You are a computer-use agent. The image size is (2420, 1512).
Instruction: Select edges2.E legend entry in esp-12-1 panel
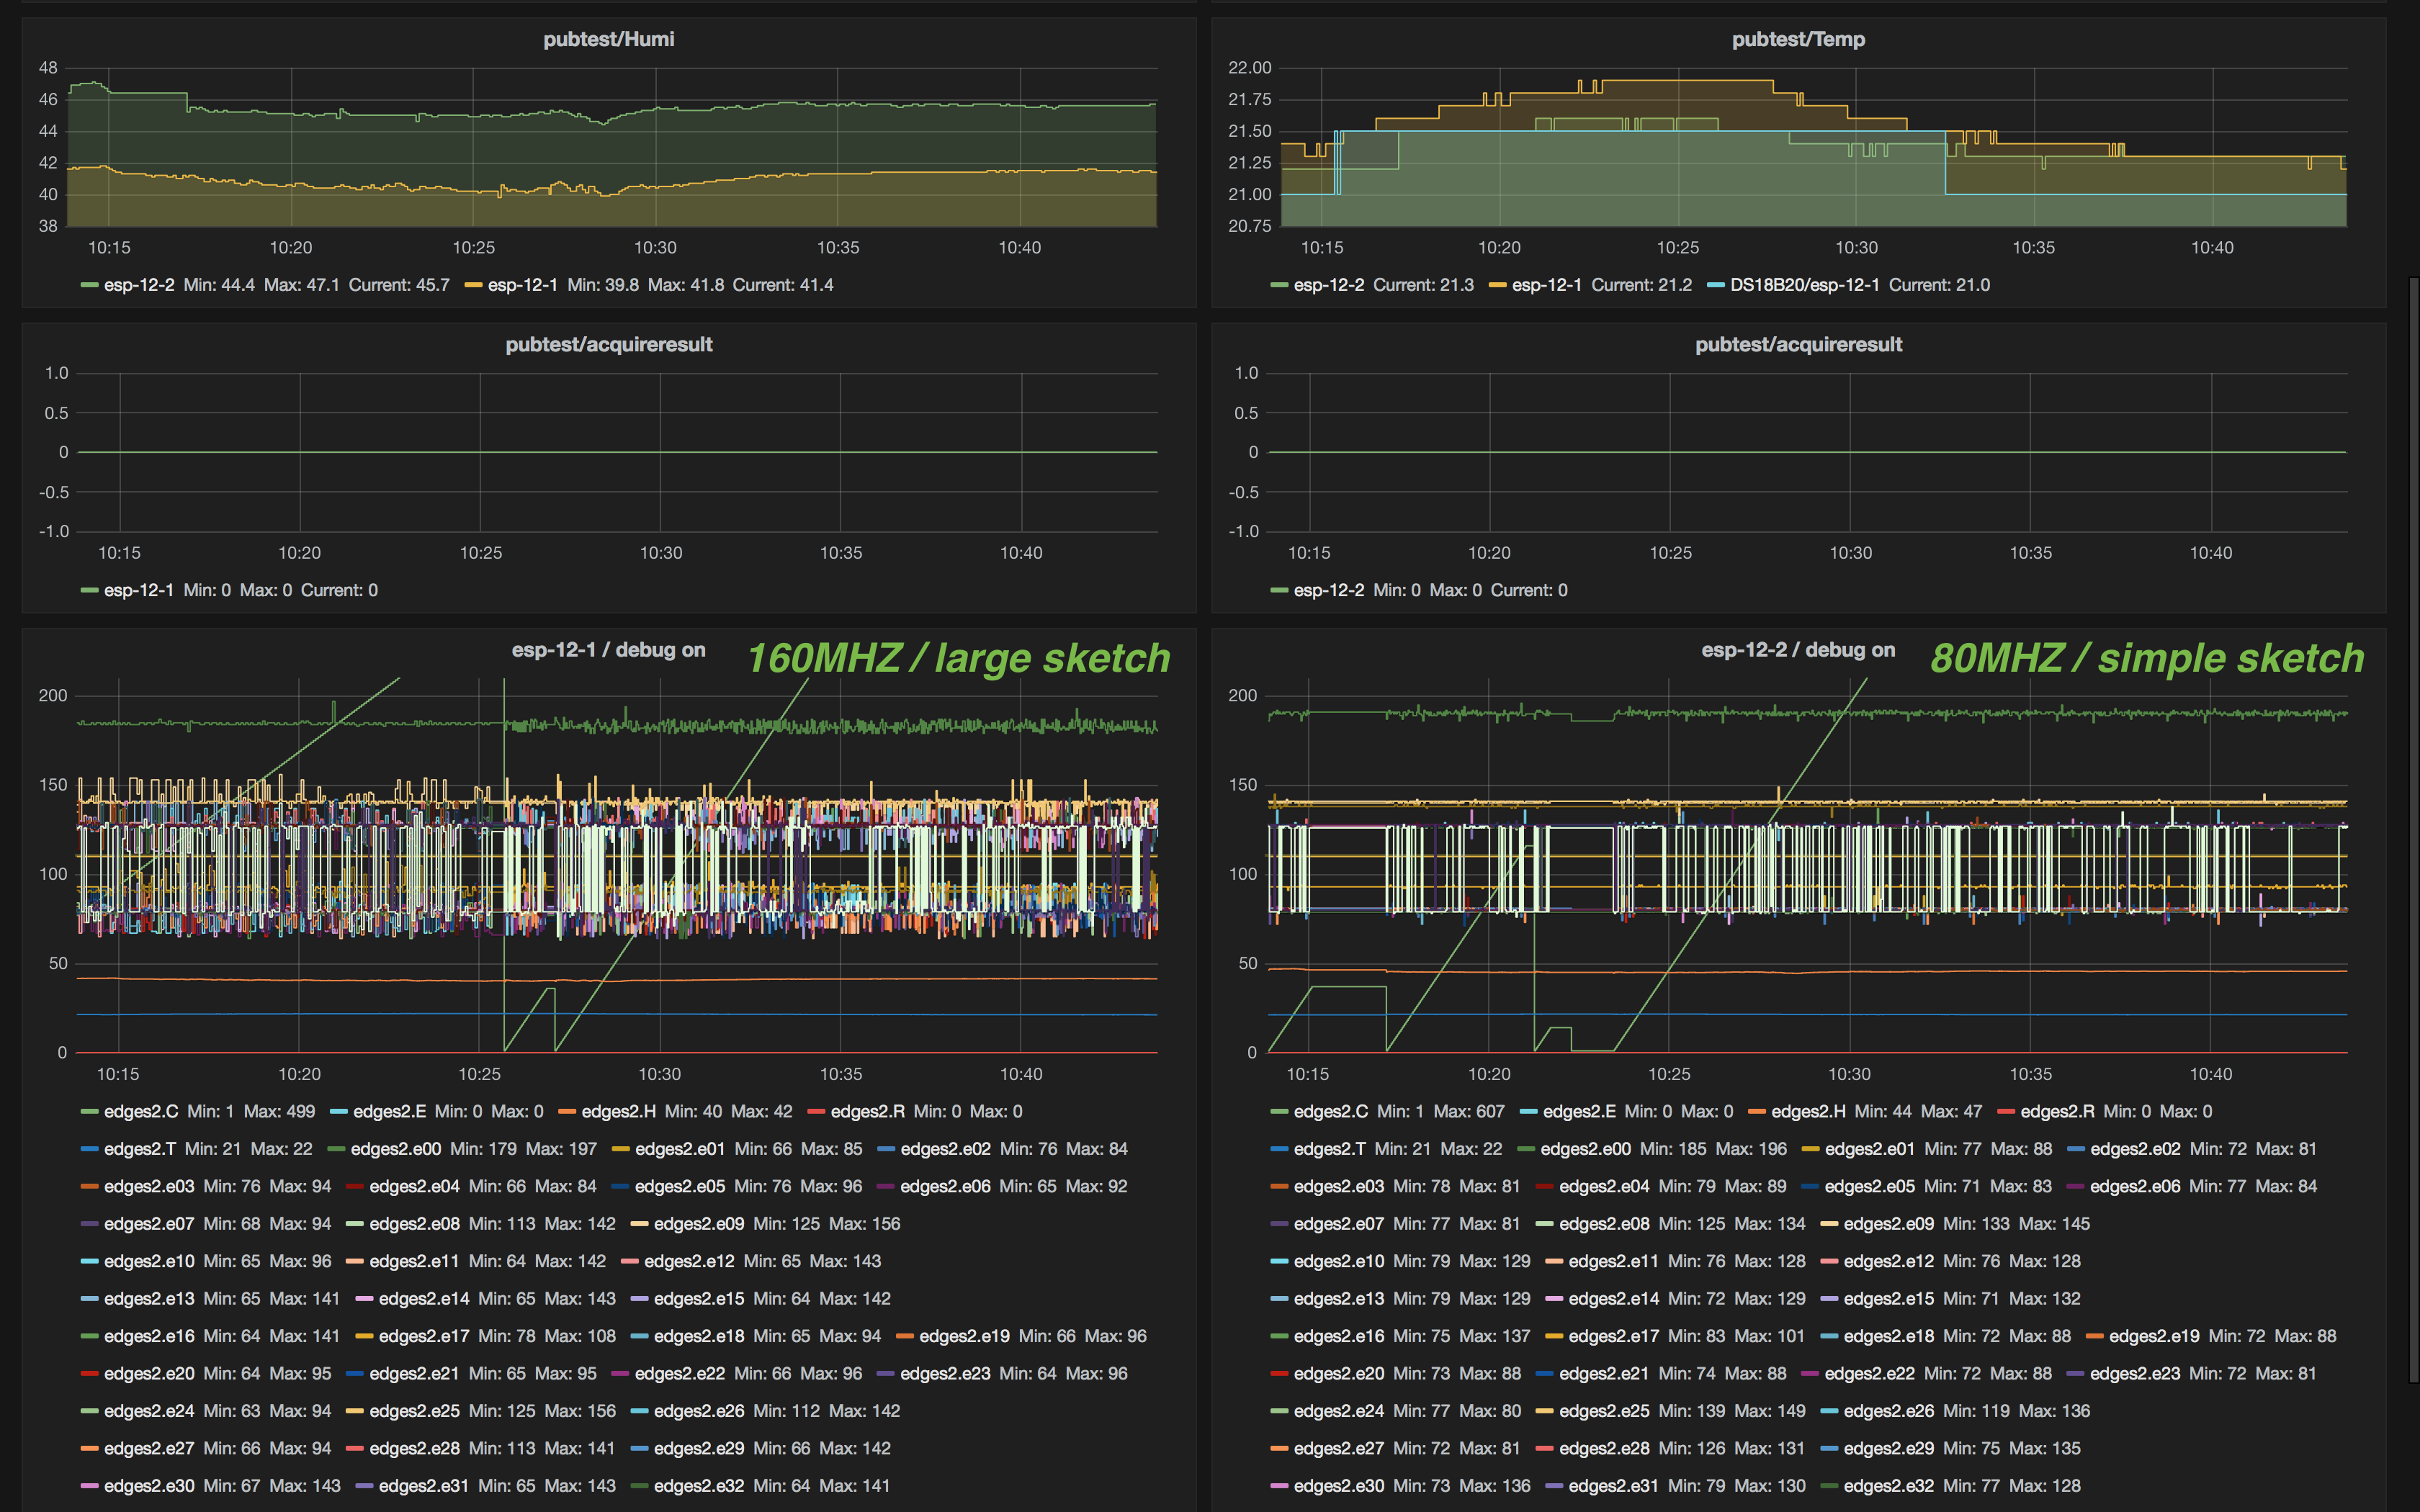tap(390, 1111)
